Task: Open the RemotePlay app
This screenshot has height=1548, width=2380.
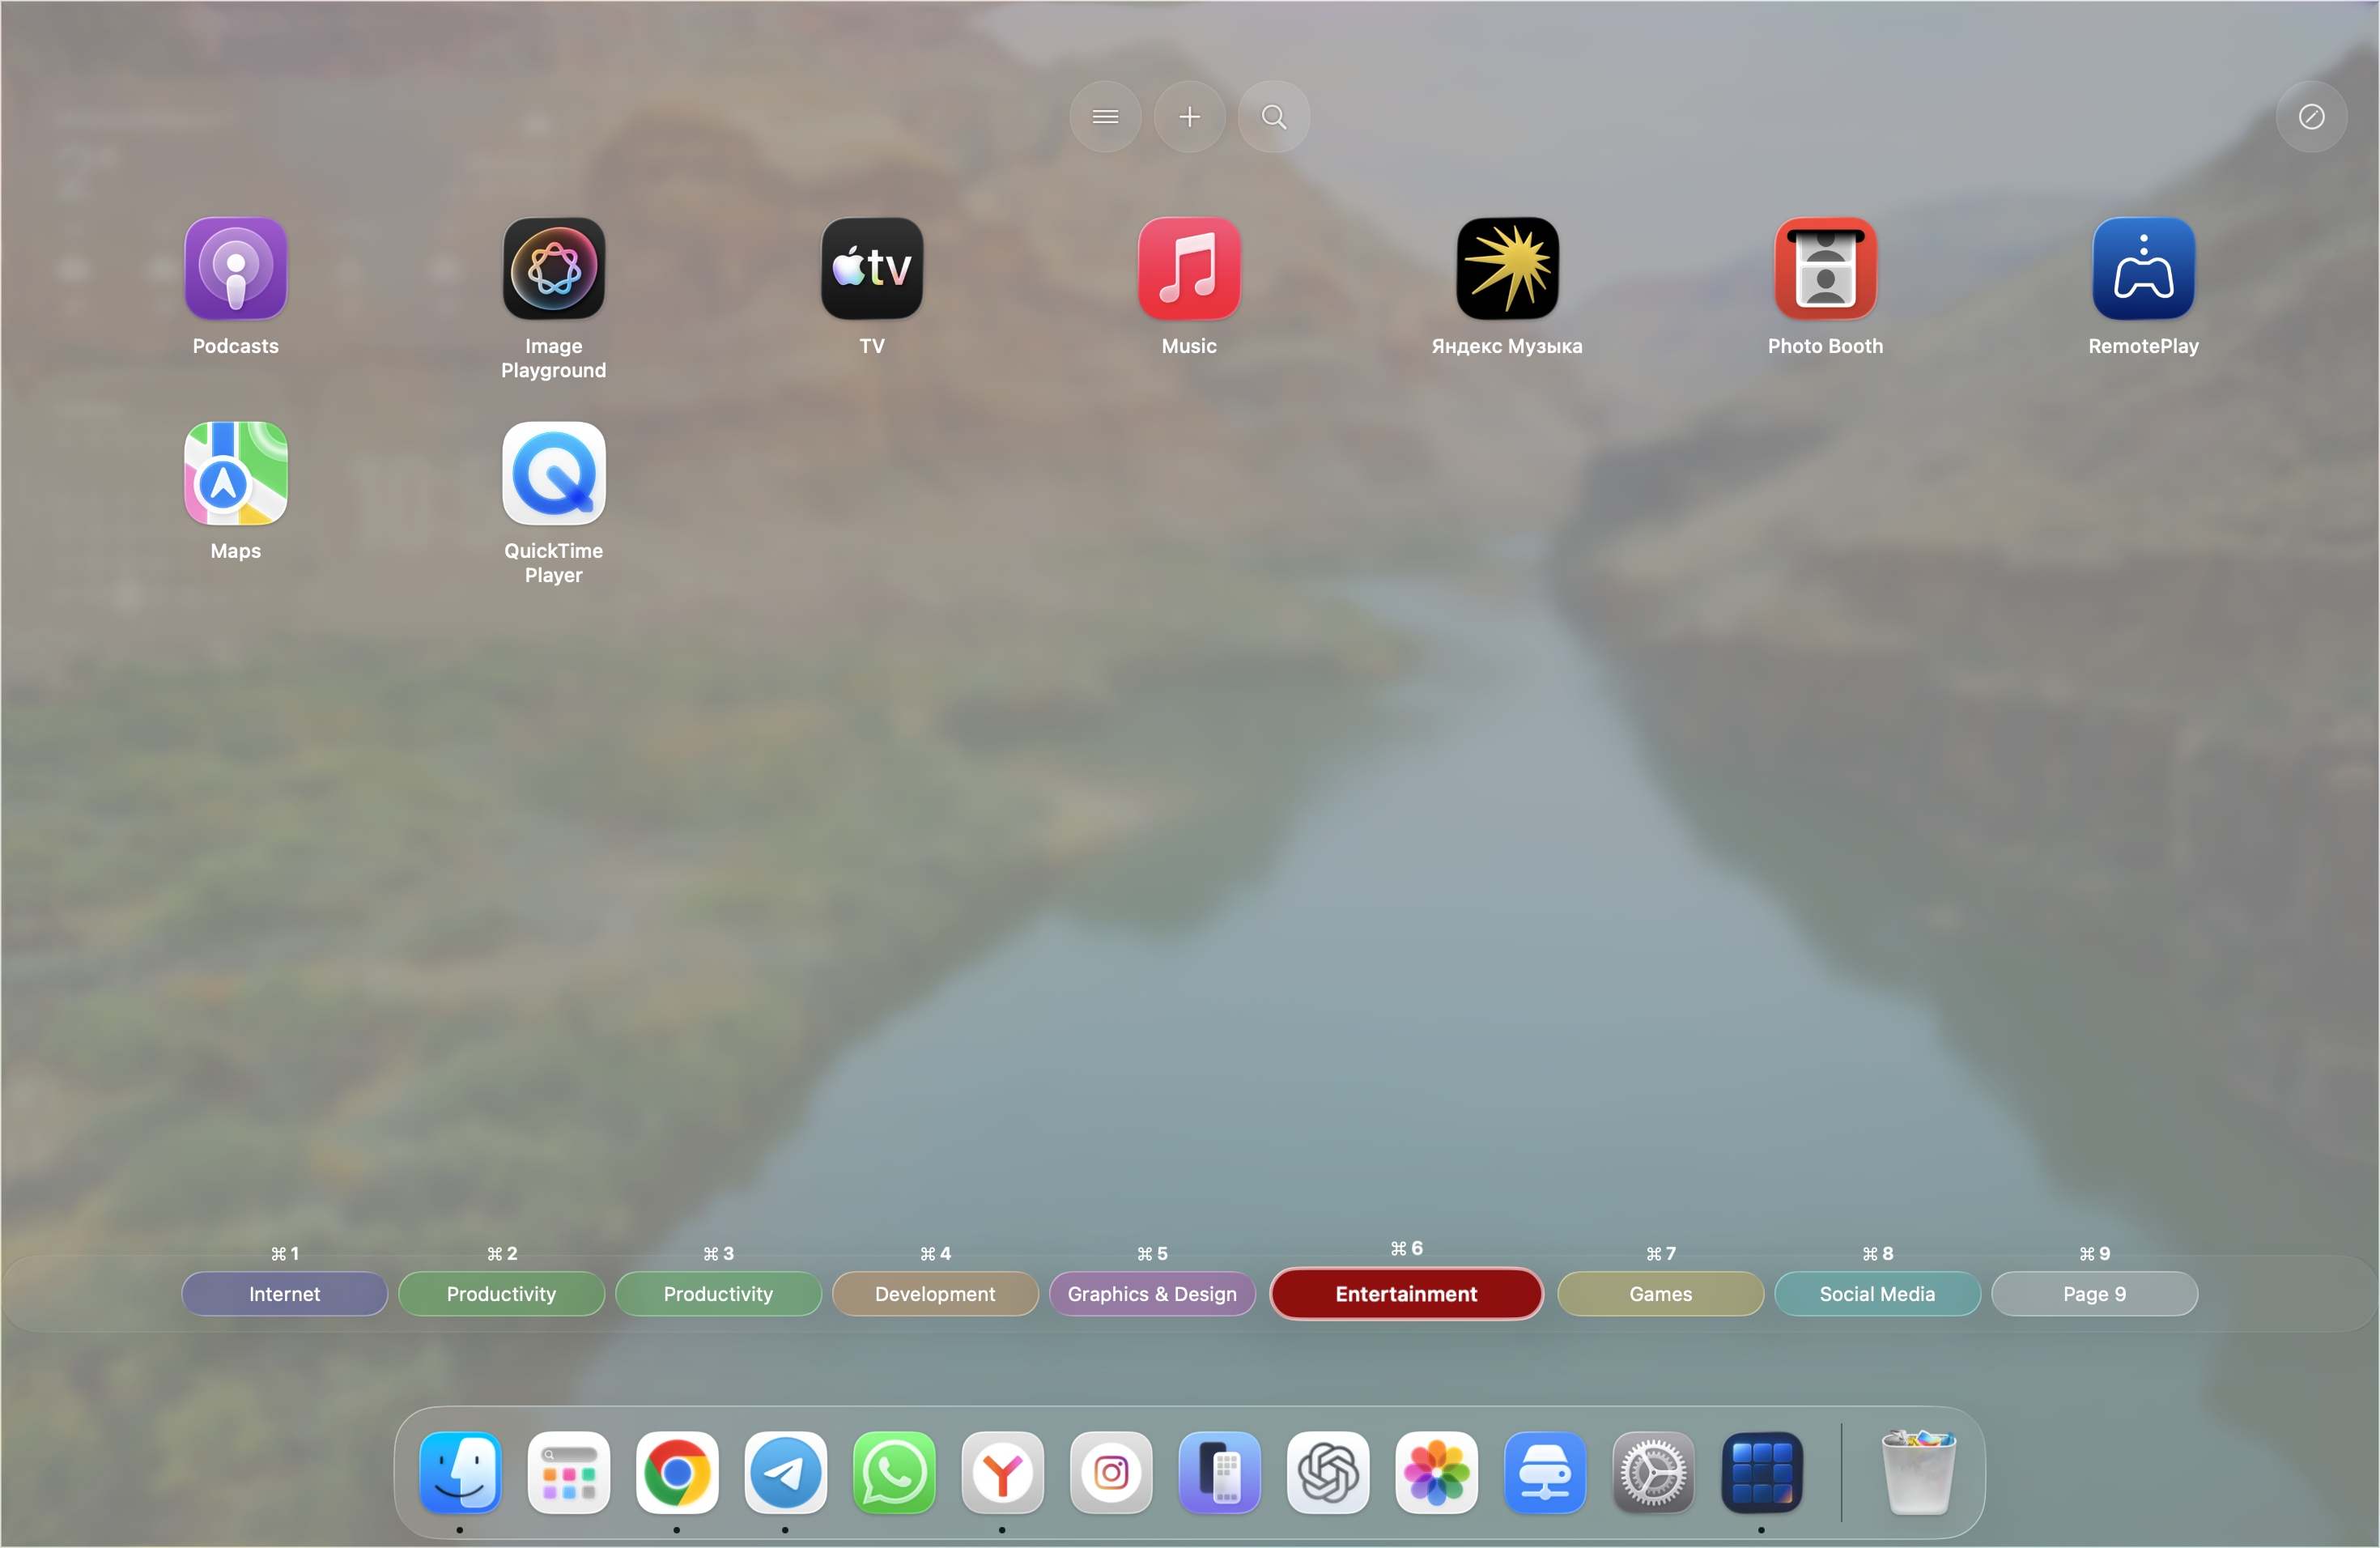Action: click(2143, 268)
